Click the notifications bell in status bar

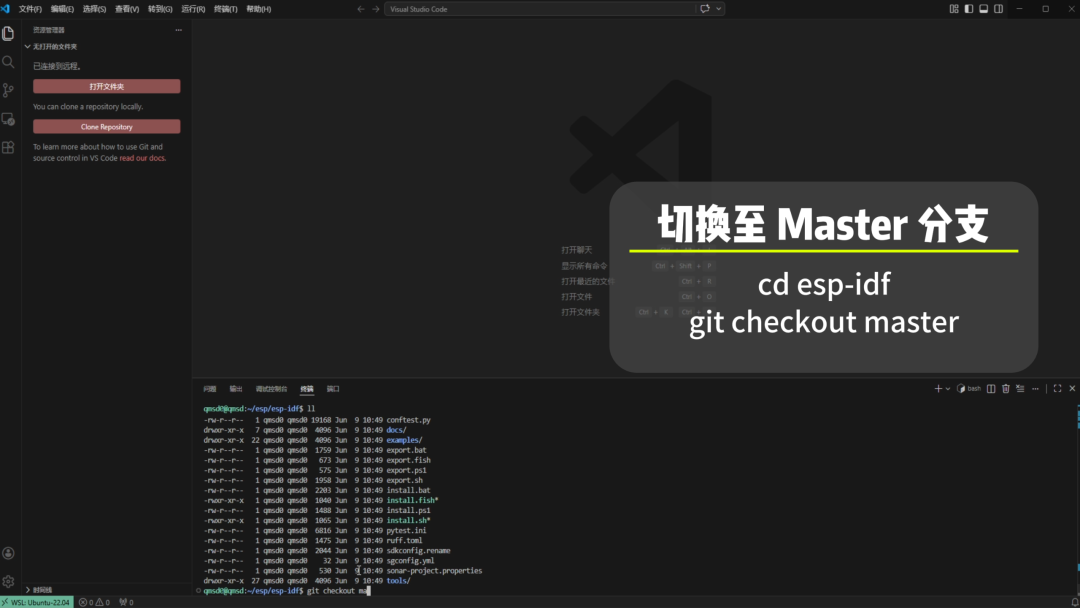tap(1074, 602)
